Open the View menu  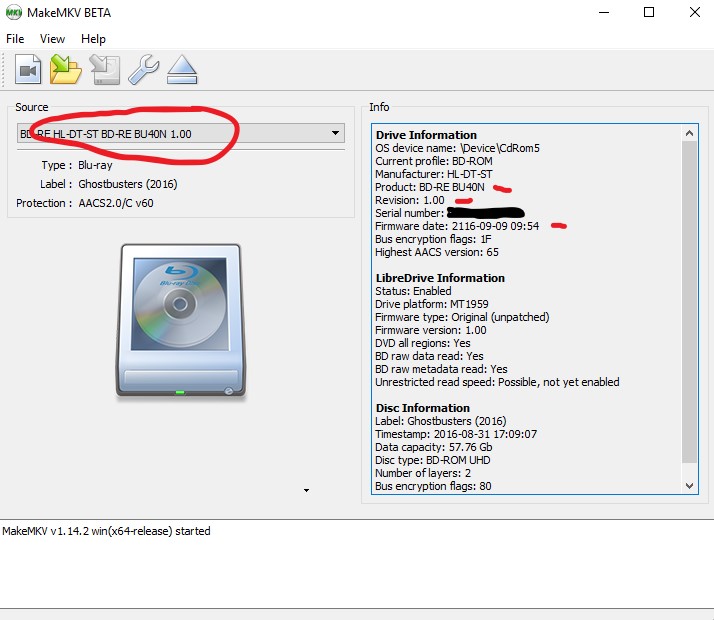click(x=52, y=39)
